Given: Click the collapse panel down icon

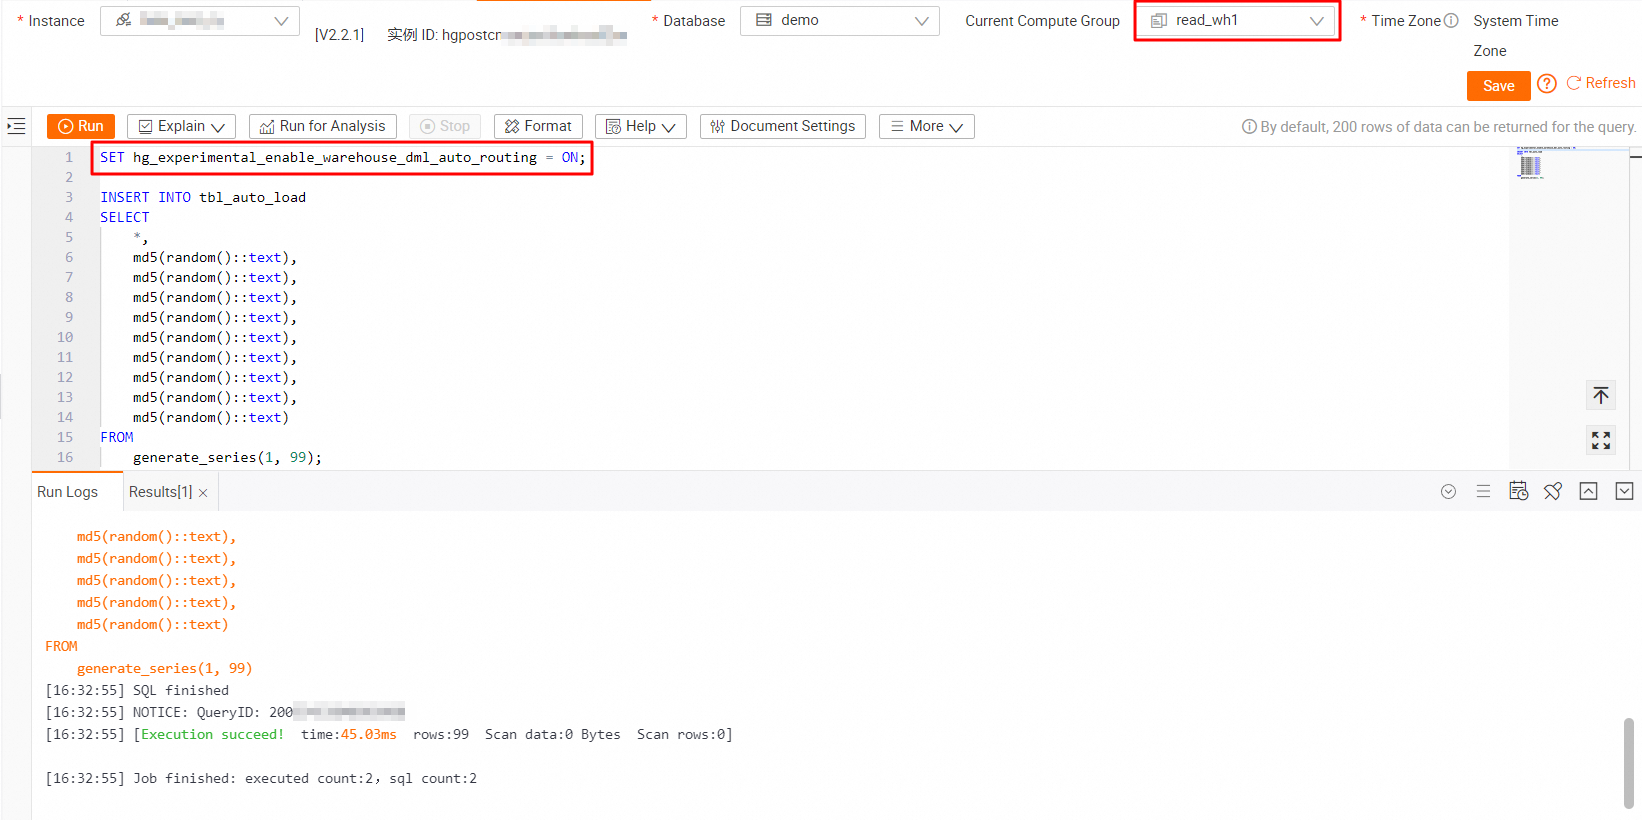Looking at the screenshot, I should pyautogui.click(x=1625, y=491).
